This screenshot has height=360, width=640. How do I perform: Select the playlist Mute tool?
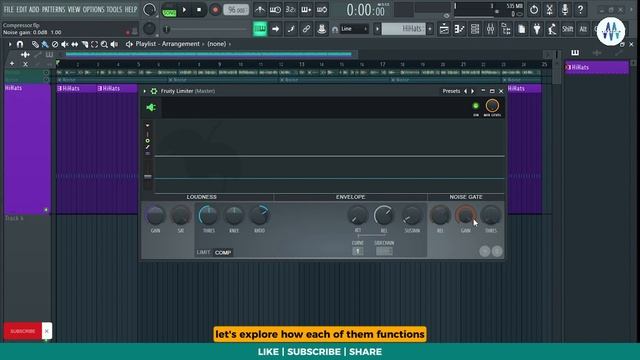pyautogui.click(x=64, y=44)
